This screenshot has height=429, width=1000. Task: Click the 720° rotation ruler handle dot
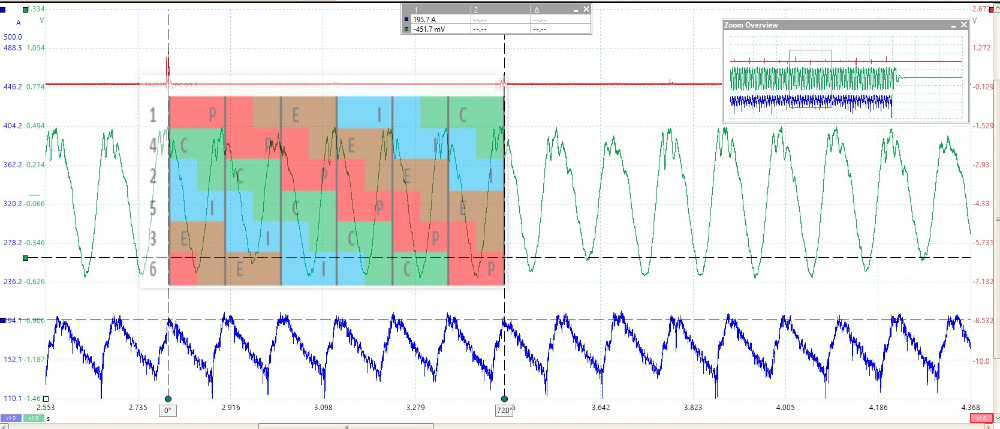pos(504,397)
